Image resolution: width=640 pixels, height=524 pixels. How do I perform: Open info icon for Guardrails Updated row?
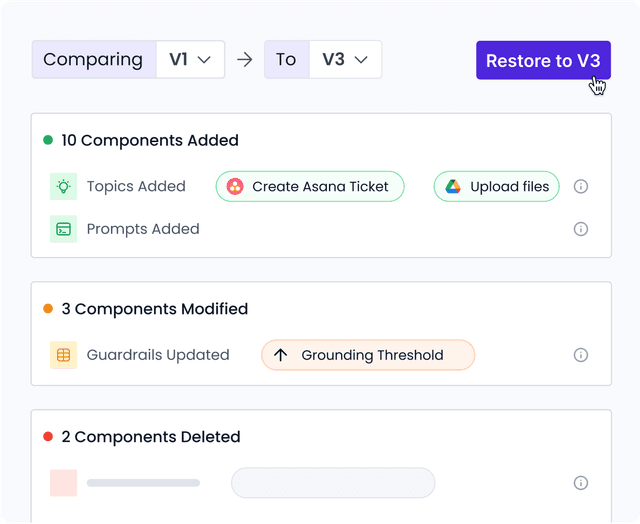point(580,355)
